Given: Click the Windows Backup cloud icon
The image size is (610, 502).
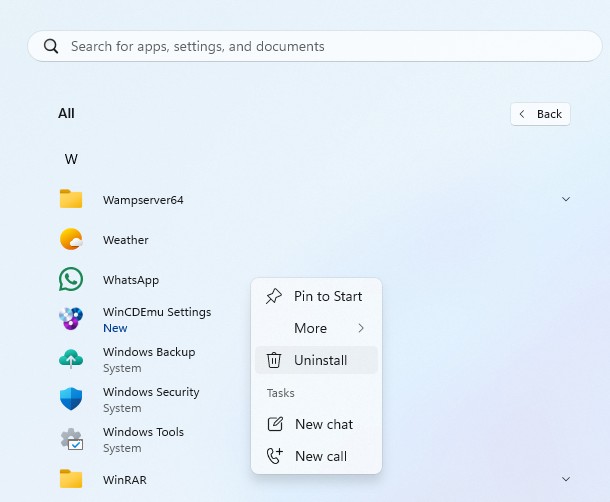Looking at the screenshot, I should [71, 359].
